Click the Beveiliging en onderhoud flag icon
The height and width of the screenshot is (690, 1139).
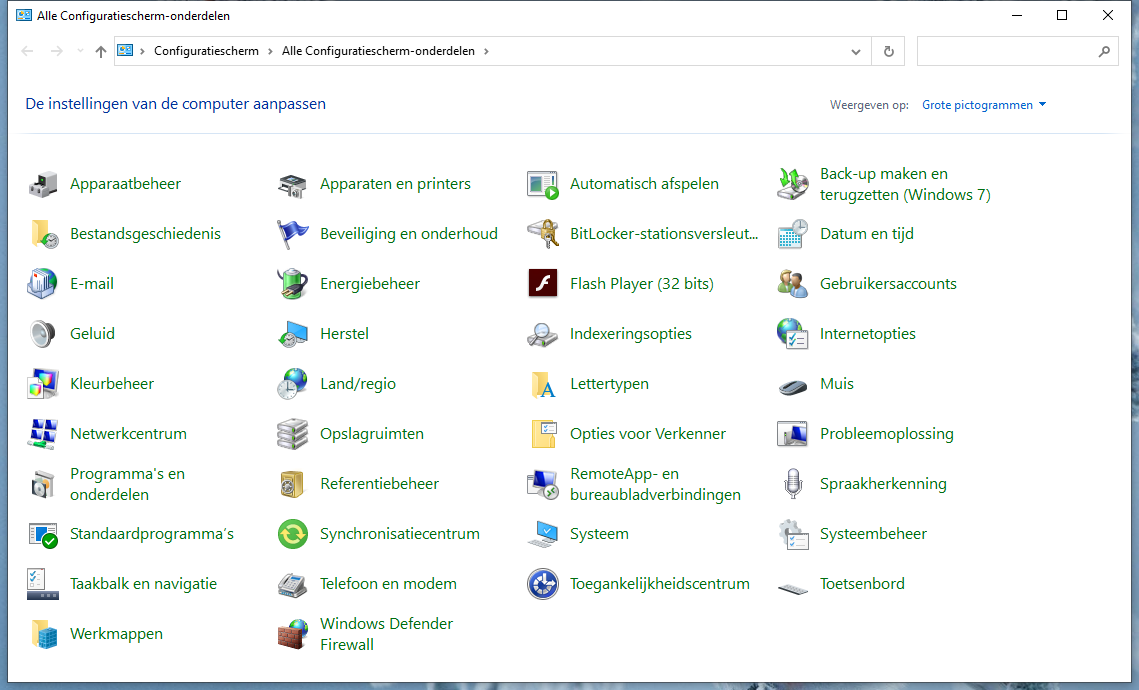pyautogui.click(x=293, y=234)
